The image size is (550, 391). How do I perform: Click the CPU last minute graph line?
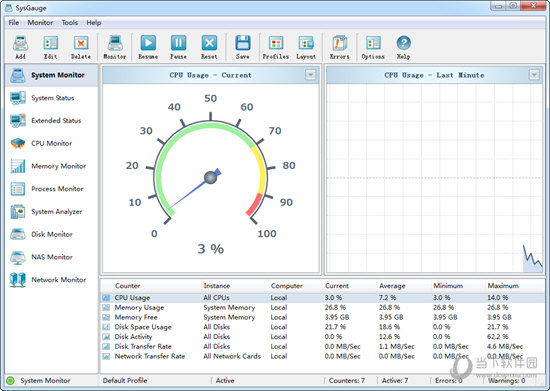click(x=532, y=259)
